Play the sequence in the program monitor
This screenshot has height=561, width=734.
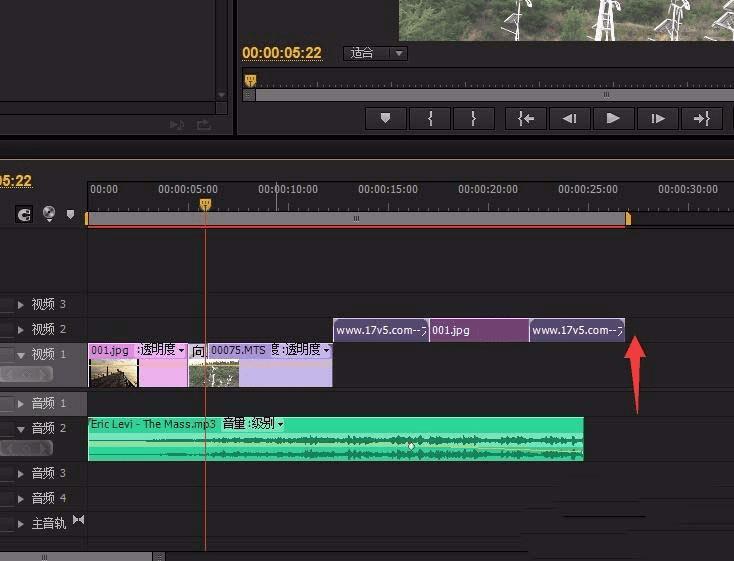click(613, 118)
